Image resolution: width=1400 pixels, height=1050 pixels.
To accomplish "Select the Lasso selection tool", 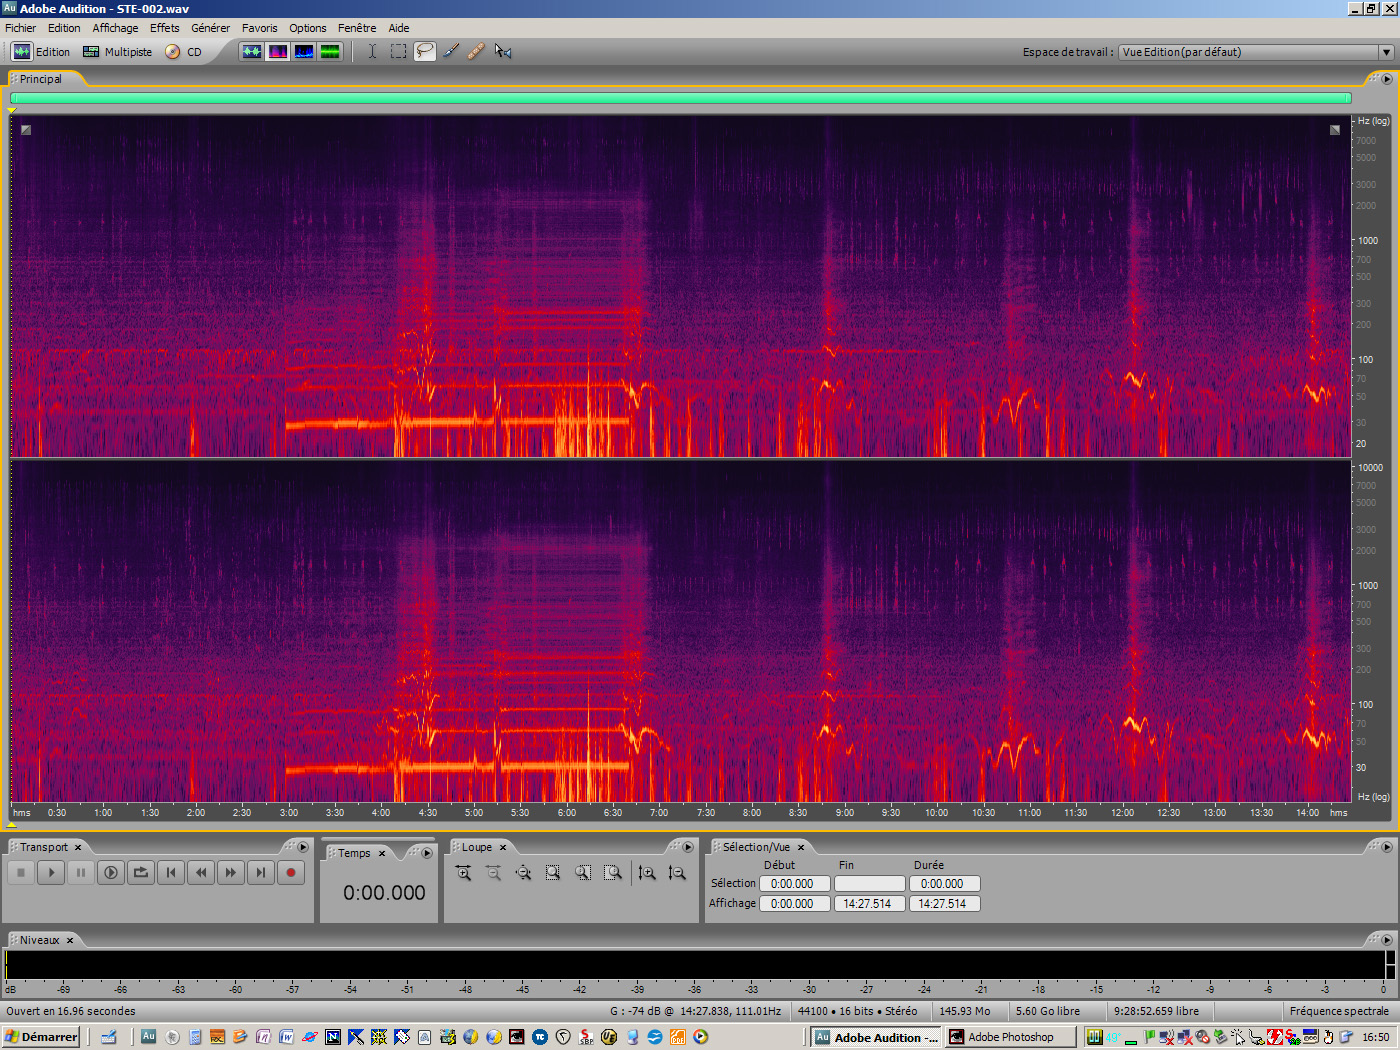I will 424,51.
